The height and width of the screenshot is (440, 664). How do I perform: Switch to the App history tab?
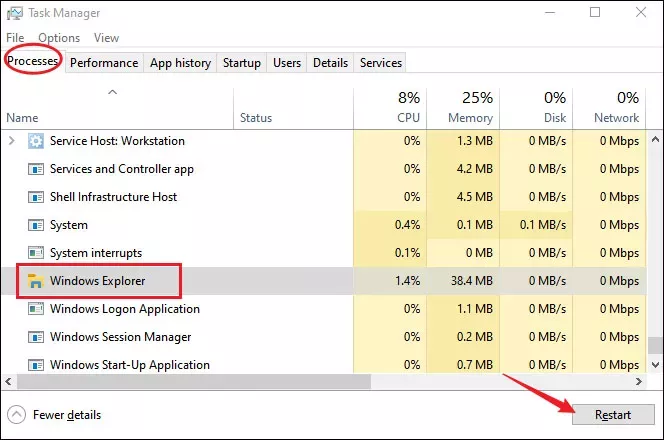[x=180, y=63]
